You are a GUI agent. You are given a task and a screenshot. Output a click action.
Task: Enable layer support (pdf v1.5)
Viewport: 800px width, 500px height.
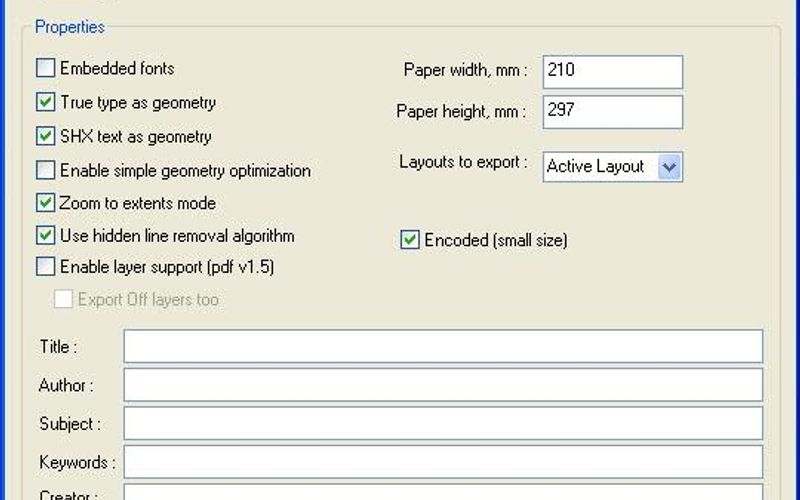coord(45,267)
